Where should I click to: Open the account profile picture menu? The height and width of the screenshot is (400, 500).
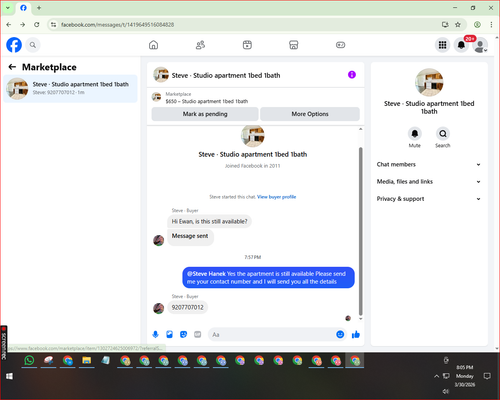pos(480,45)
